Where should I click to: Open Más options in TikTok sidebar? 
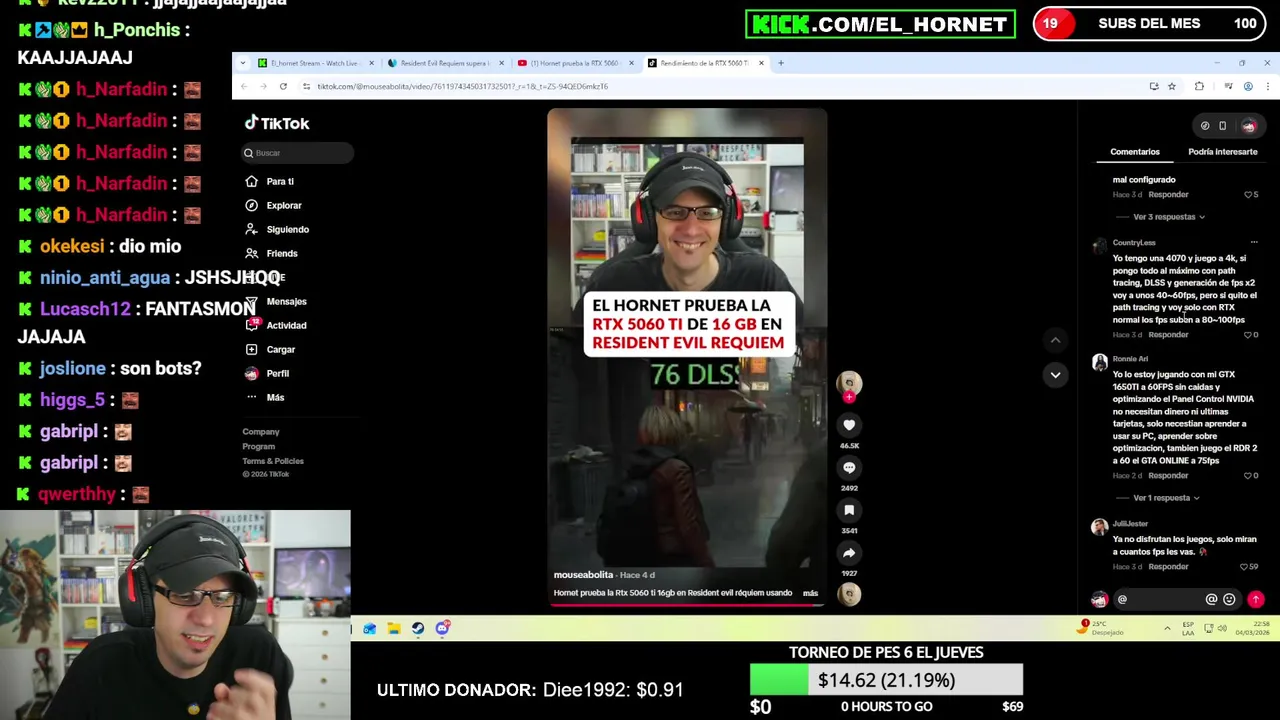[265, 397]
